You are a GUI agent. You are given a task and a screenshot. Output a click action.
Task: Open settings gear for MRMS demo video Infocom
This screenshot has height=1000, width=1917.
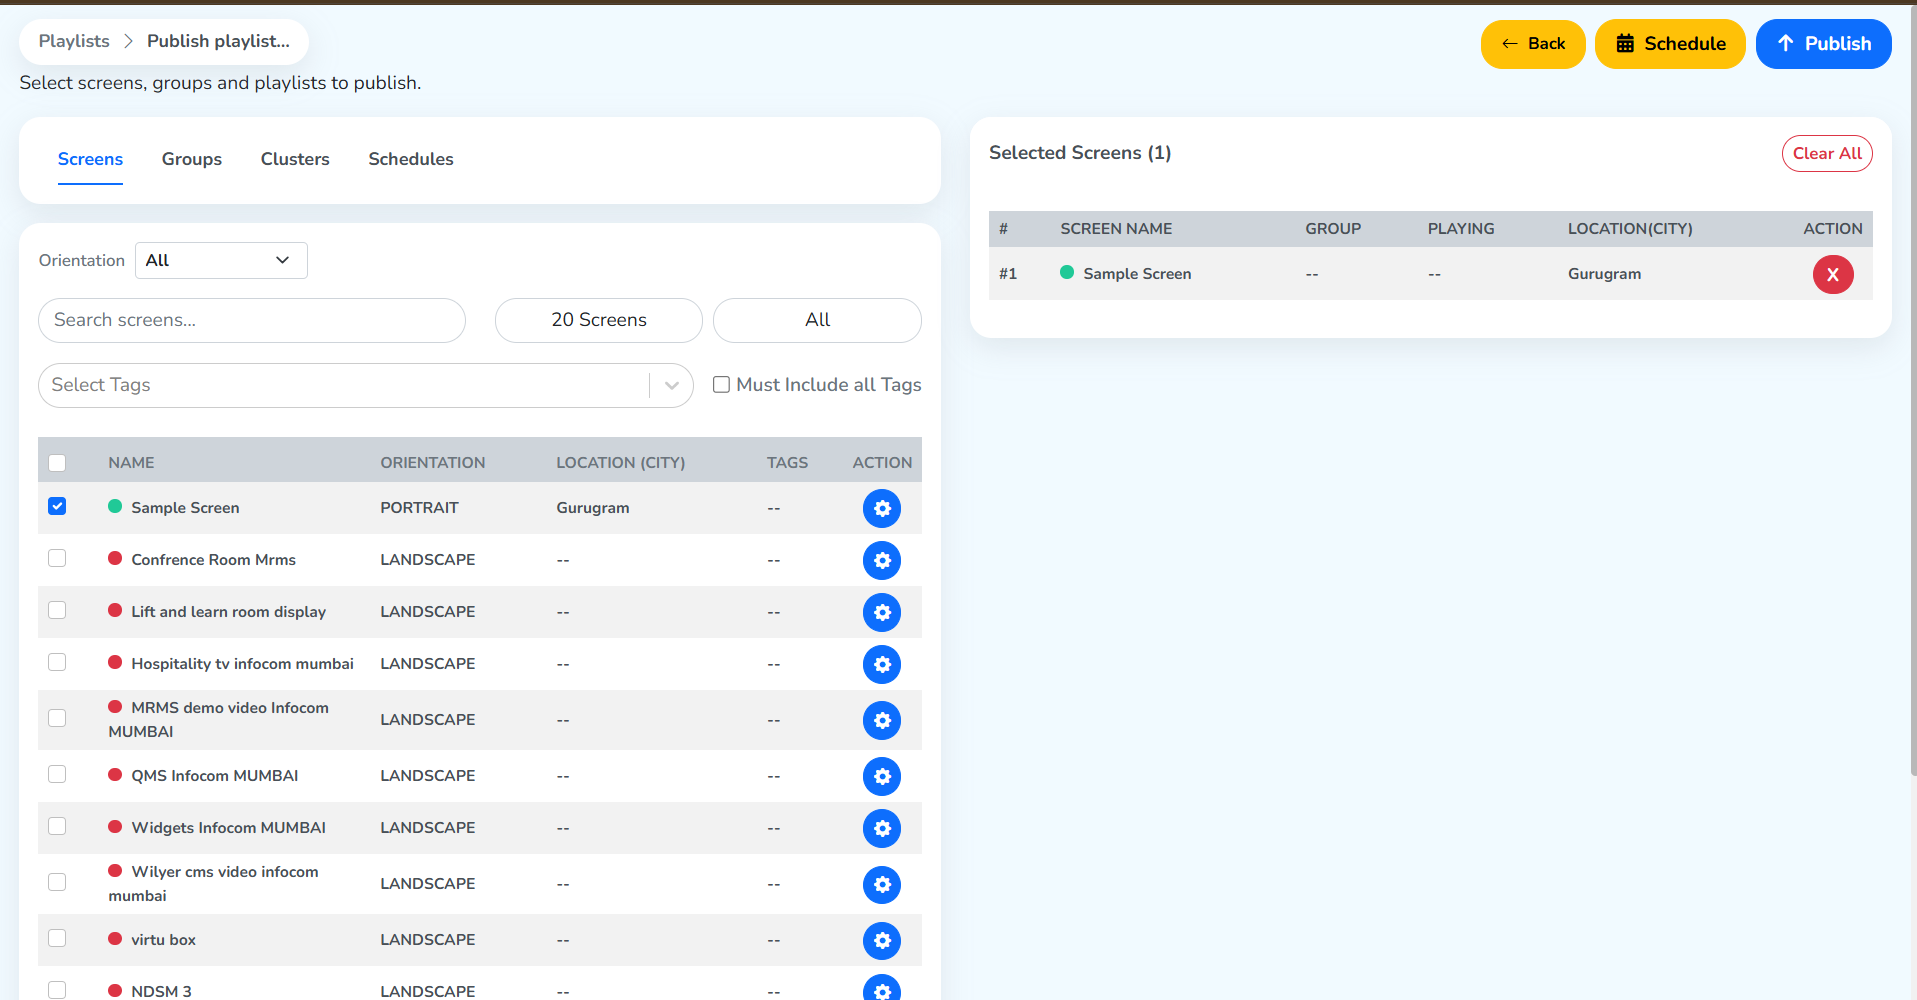tap(882, 720)
